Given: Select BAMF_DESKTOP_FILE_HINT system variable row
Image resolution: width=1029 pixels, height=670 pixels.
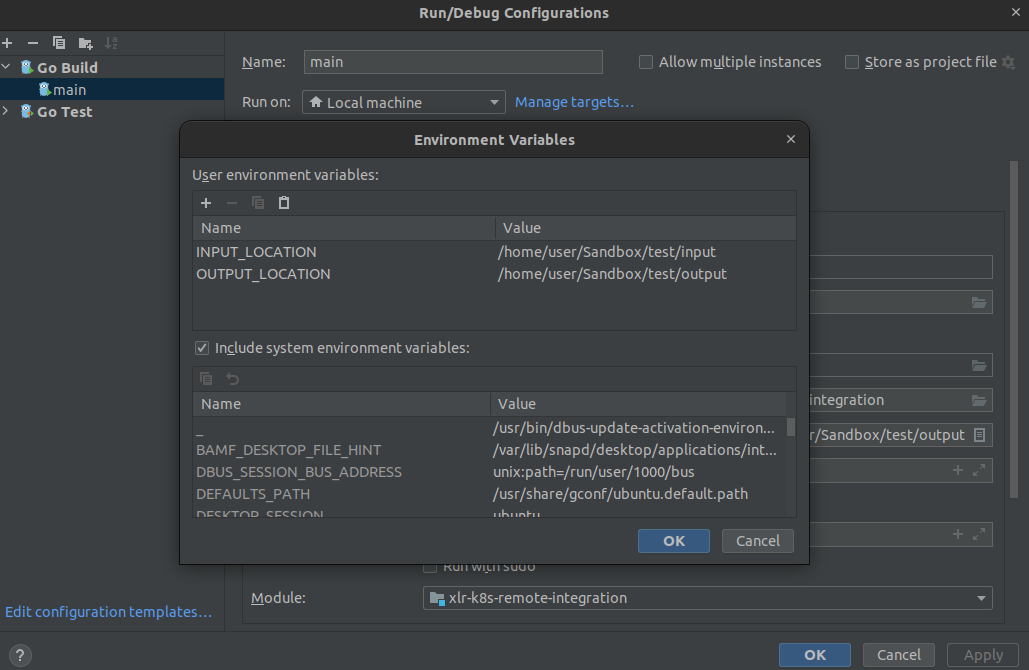Looking at the screenshot, I should click(490, 450).
